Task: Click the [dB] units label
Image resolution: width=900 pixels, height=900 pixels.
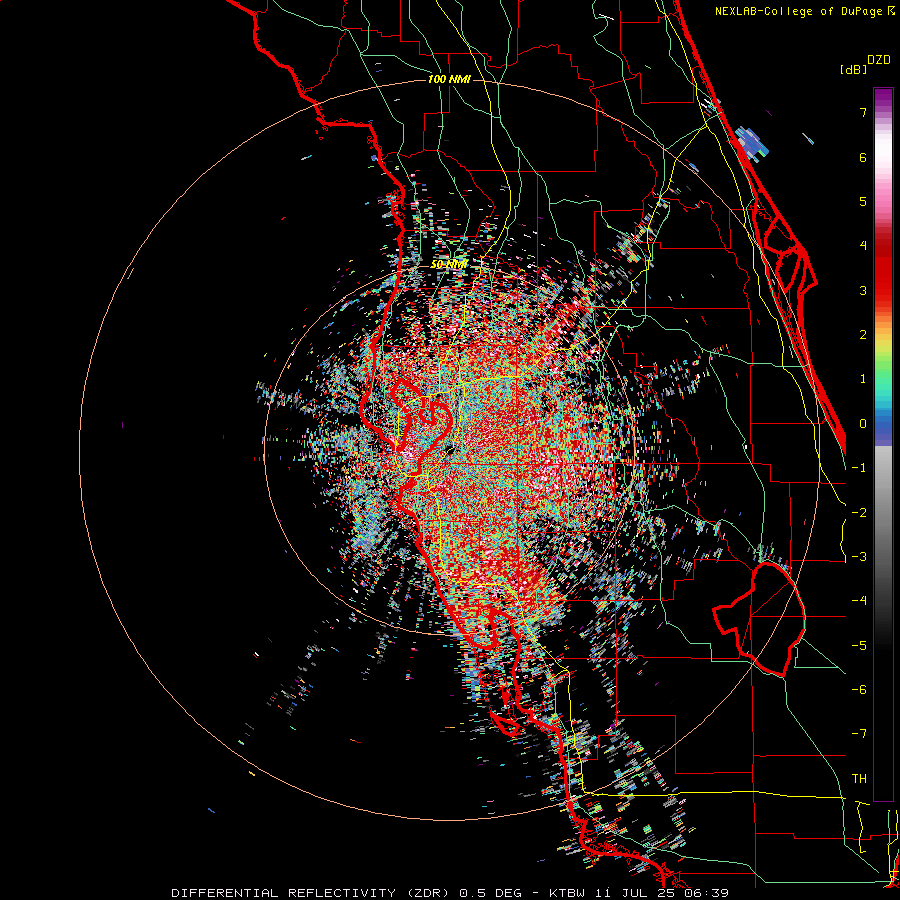Action: [853, 69]
